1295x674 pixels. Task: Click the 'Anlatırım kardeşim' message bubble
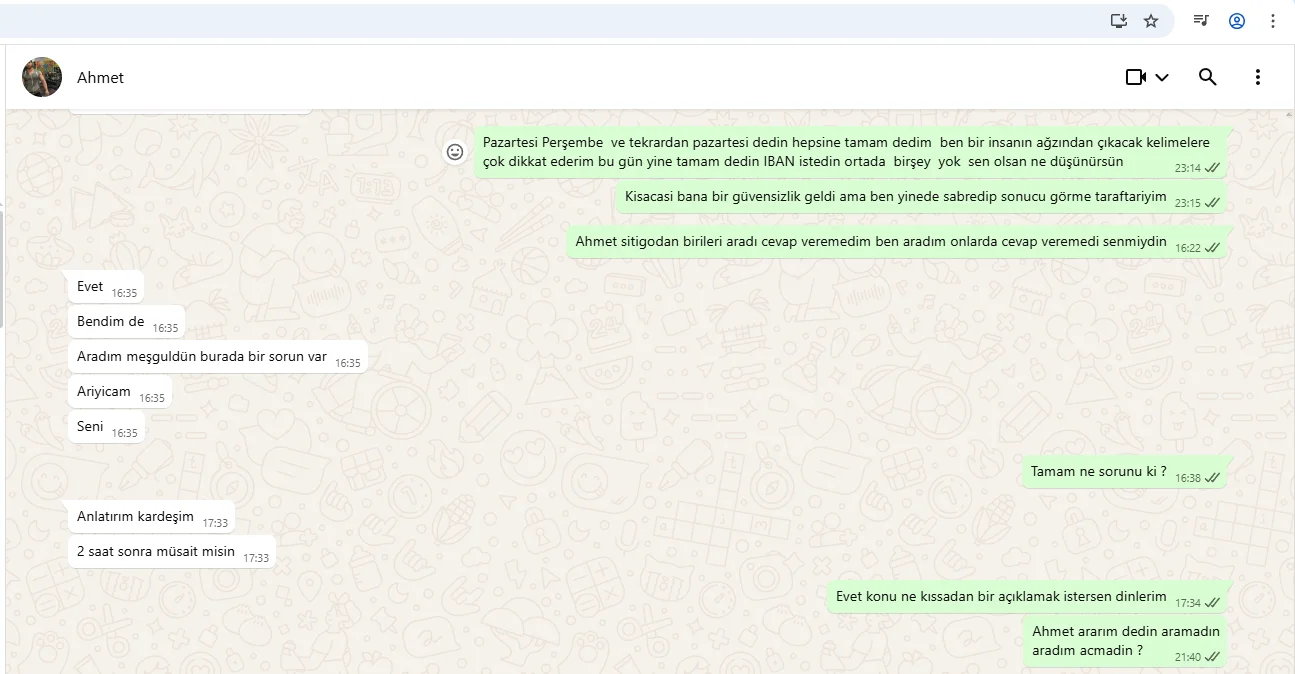pyautogui.click(x=135, y=517)
